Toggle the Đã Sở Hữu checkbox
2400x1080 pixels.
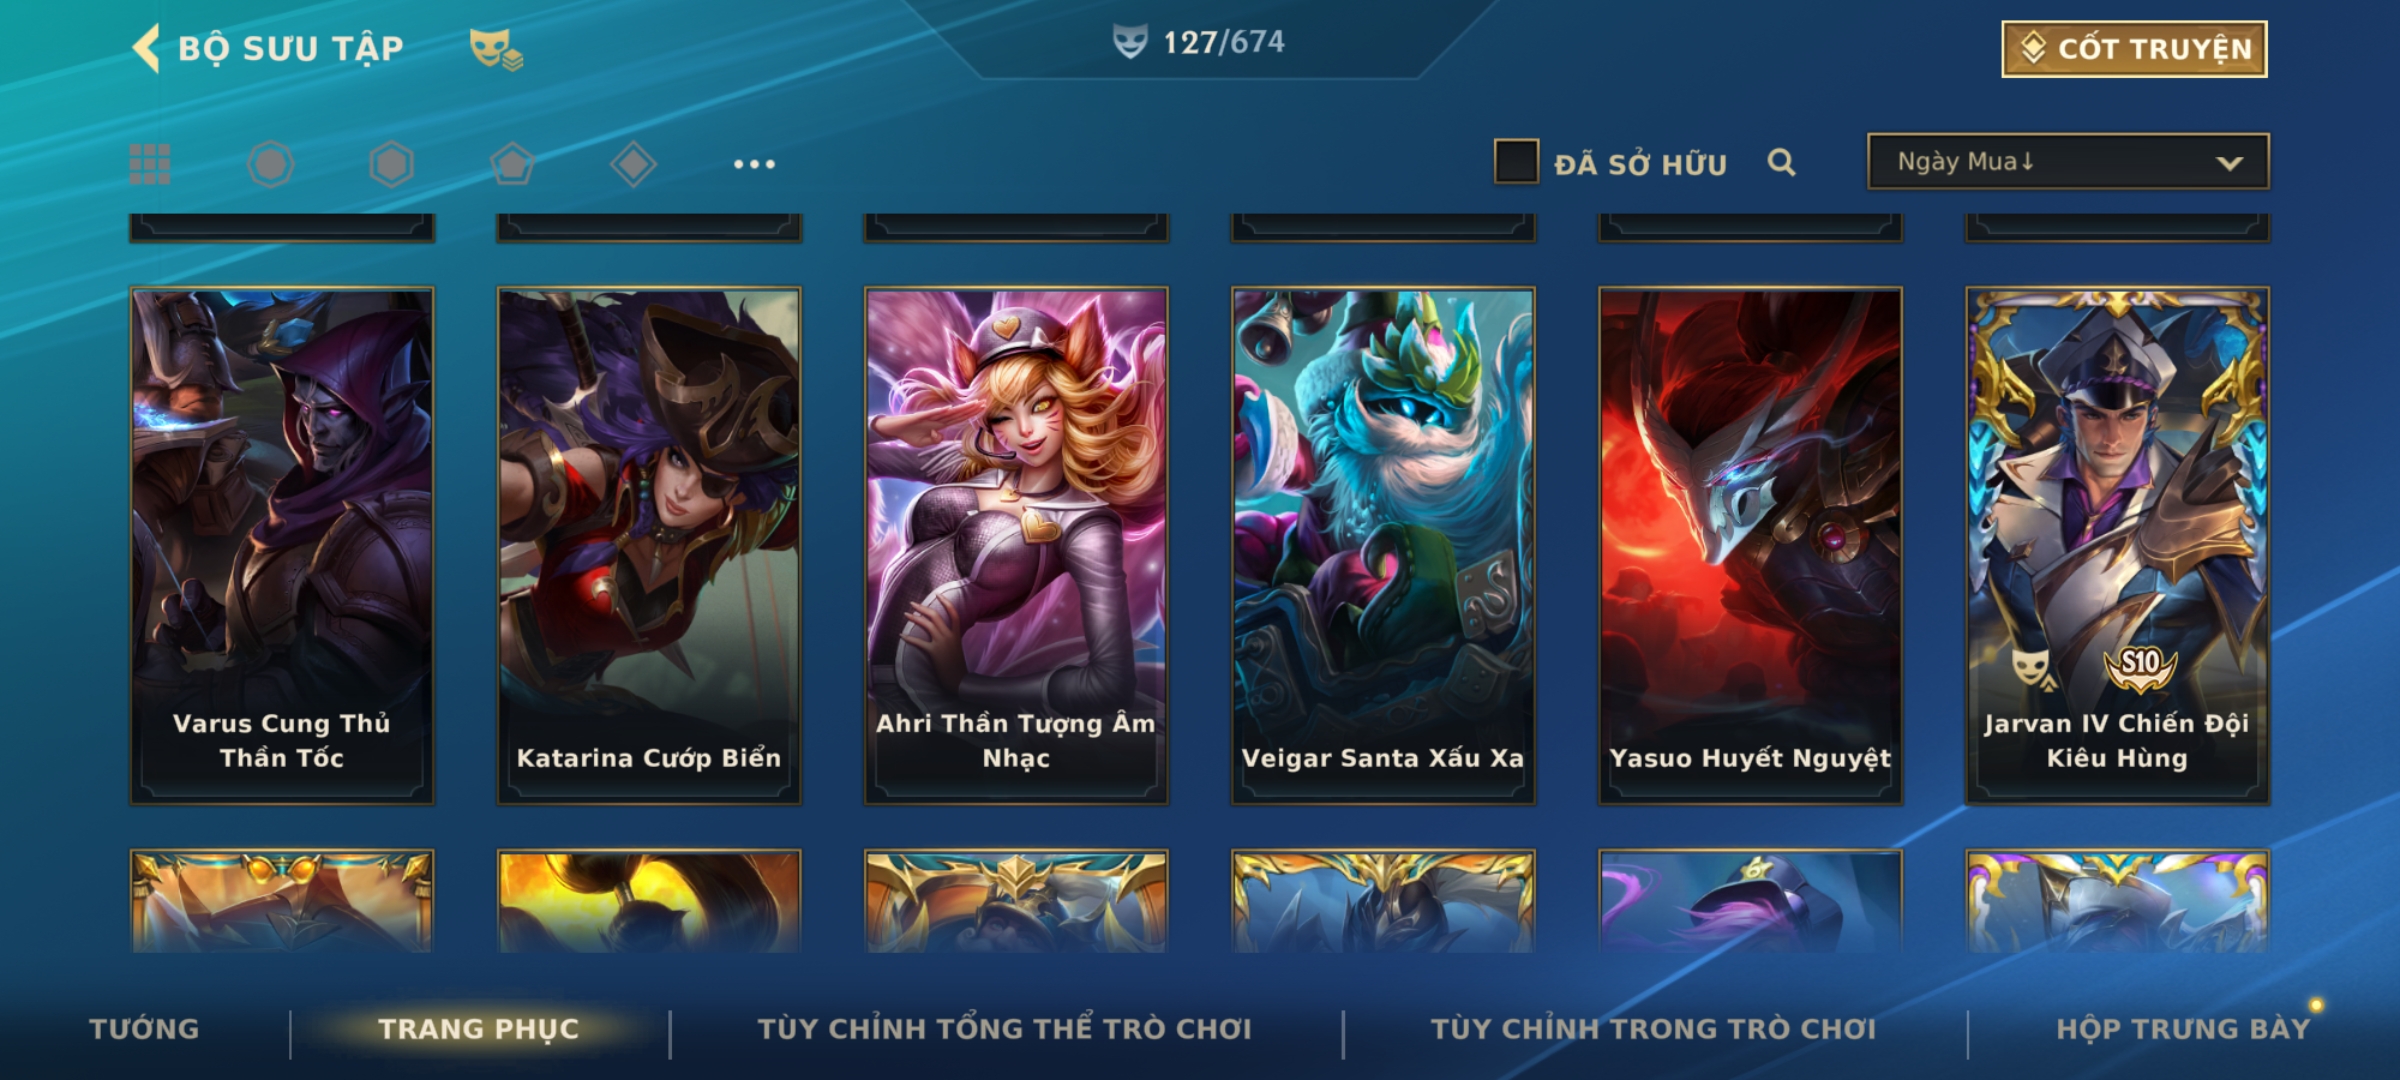point(1516,161)
